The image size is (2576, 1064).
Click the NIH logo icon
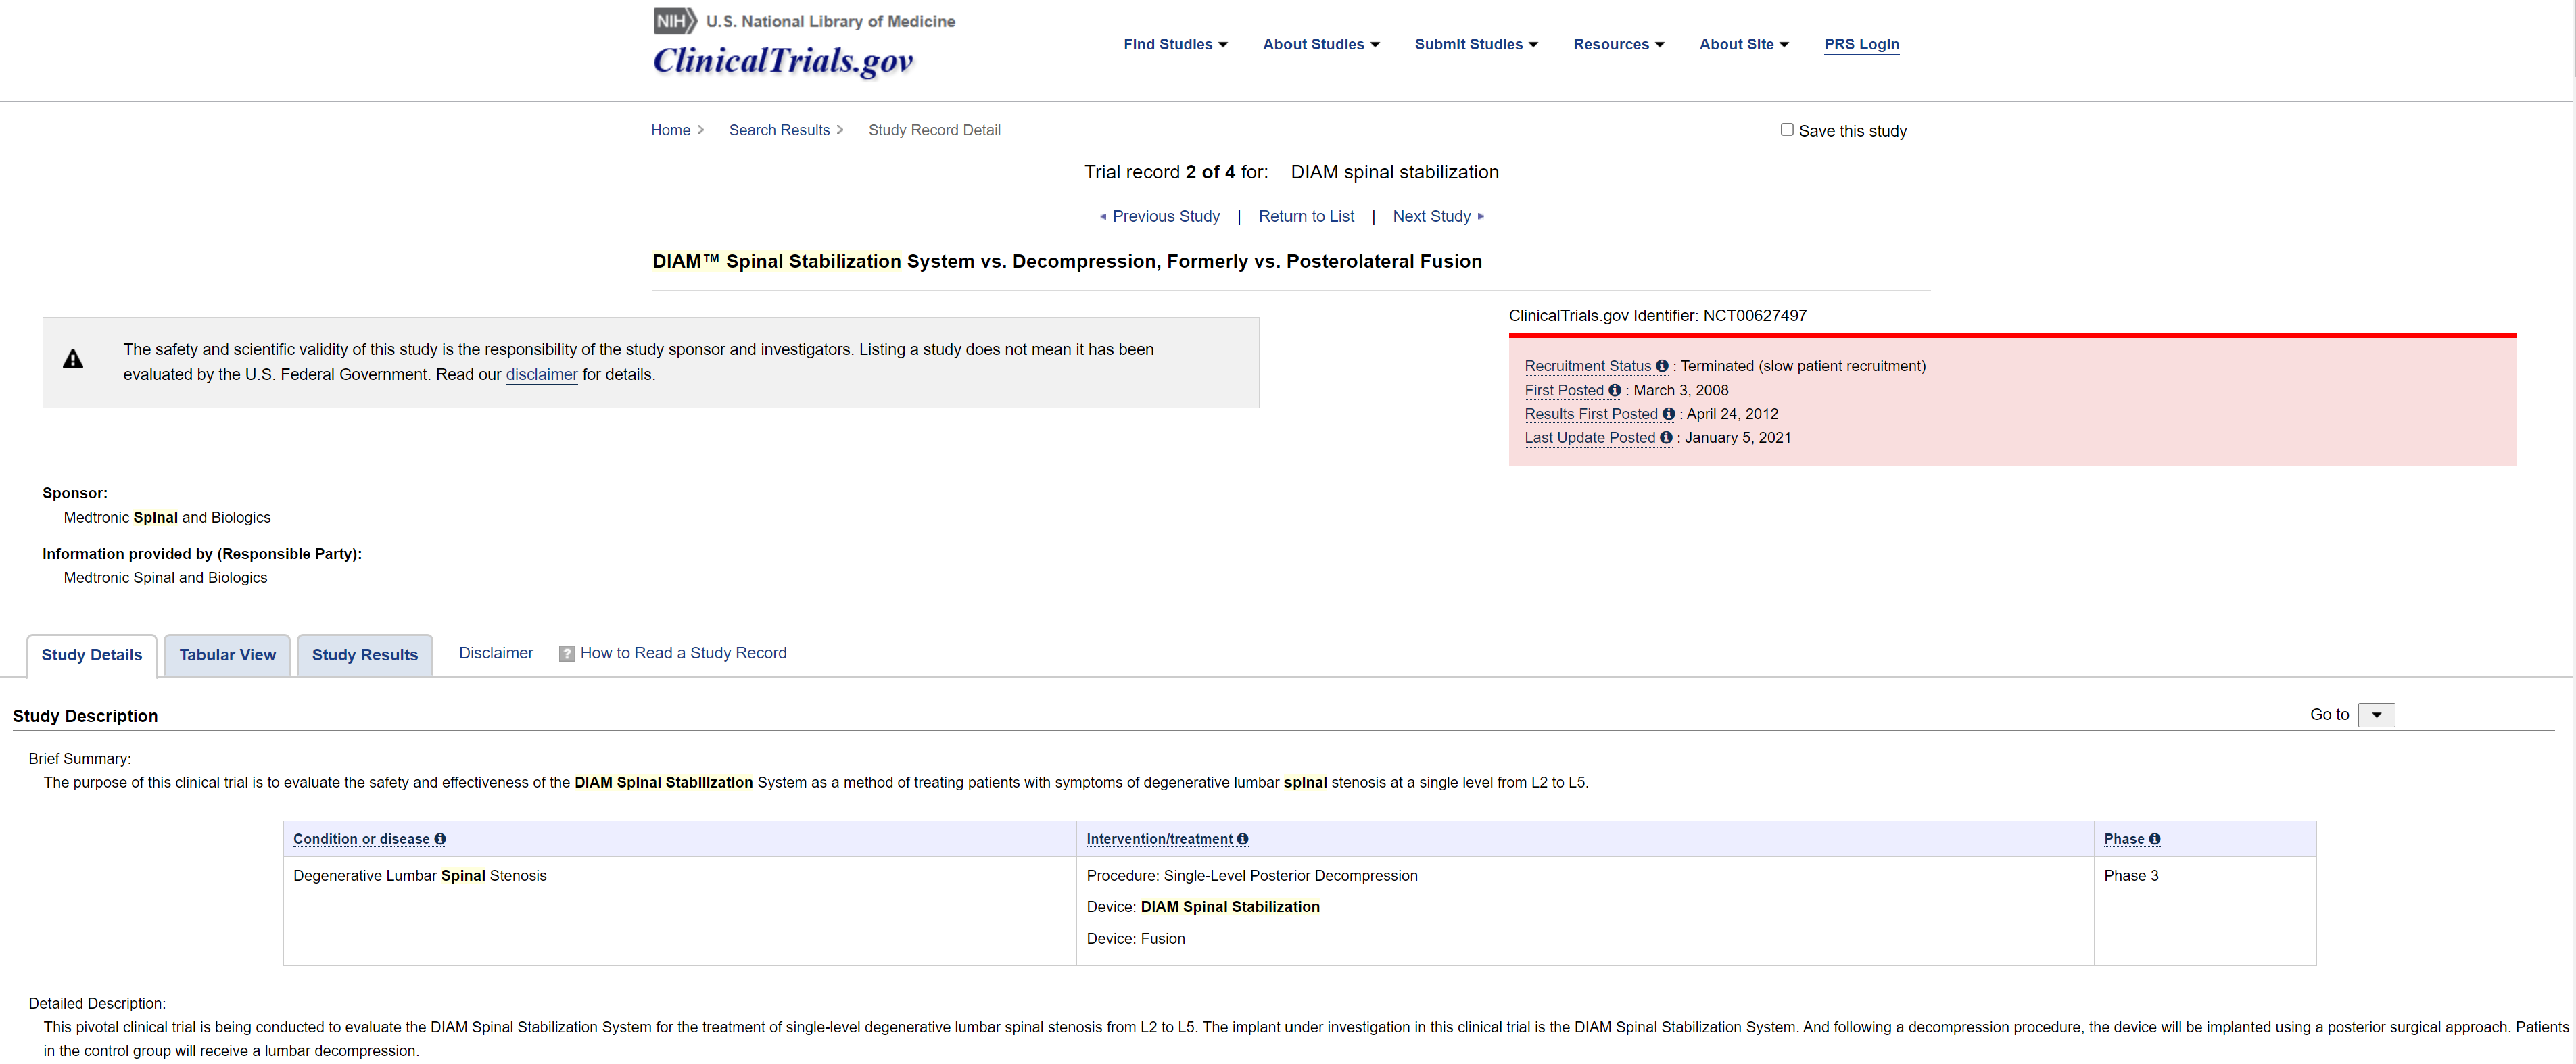(x=676, y=21)
